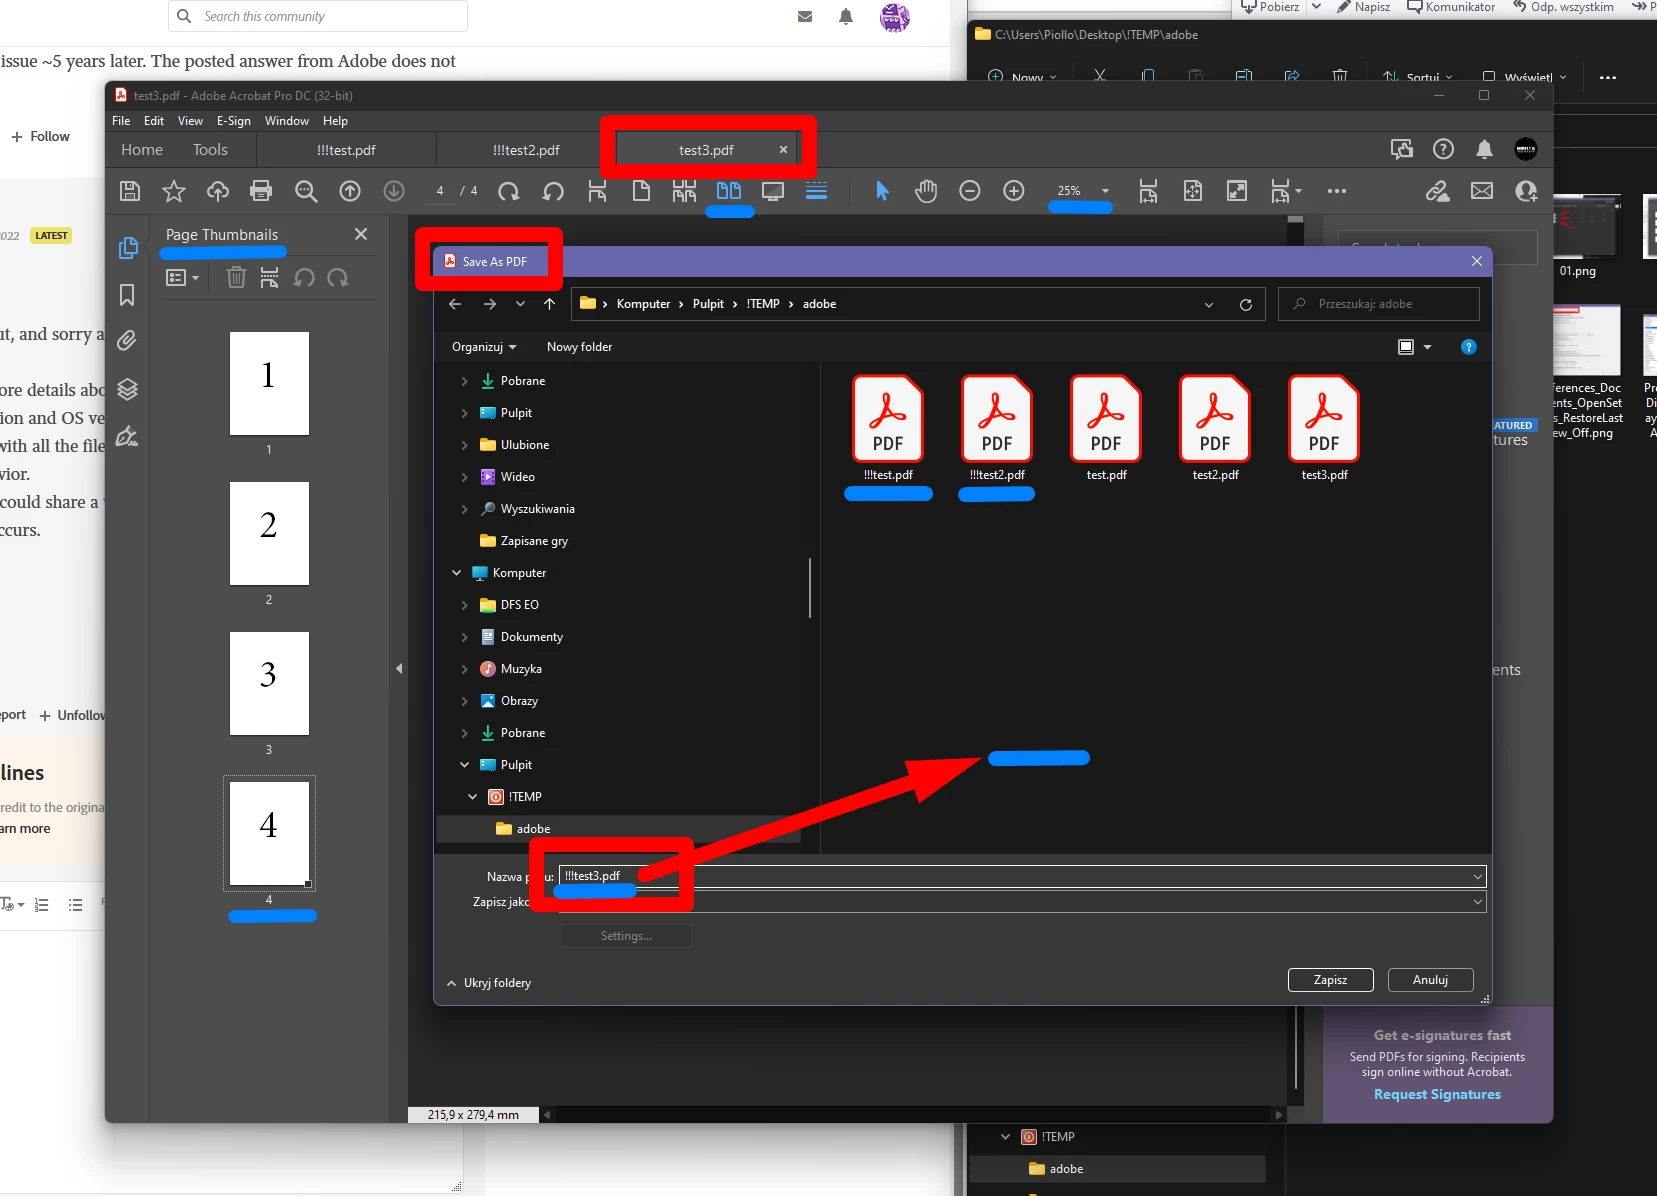Click Acrobat notifications bell icon
The height and width of the screenshot is (1196, 1657).
pyautogui.click(x=1484, y=150)
